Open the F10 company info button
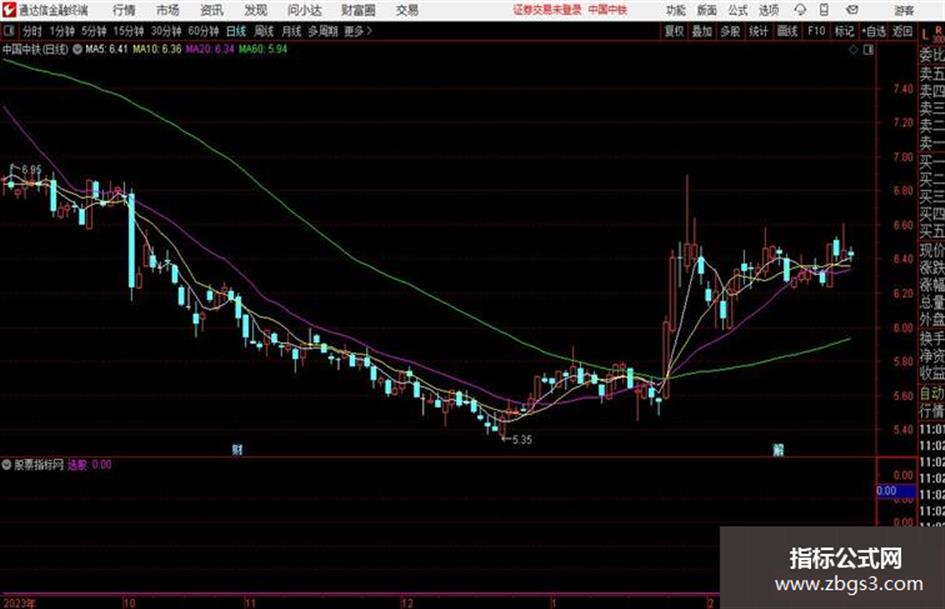Image resolution: width=945 pixels, height=609 pixels. pos(816,31)
